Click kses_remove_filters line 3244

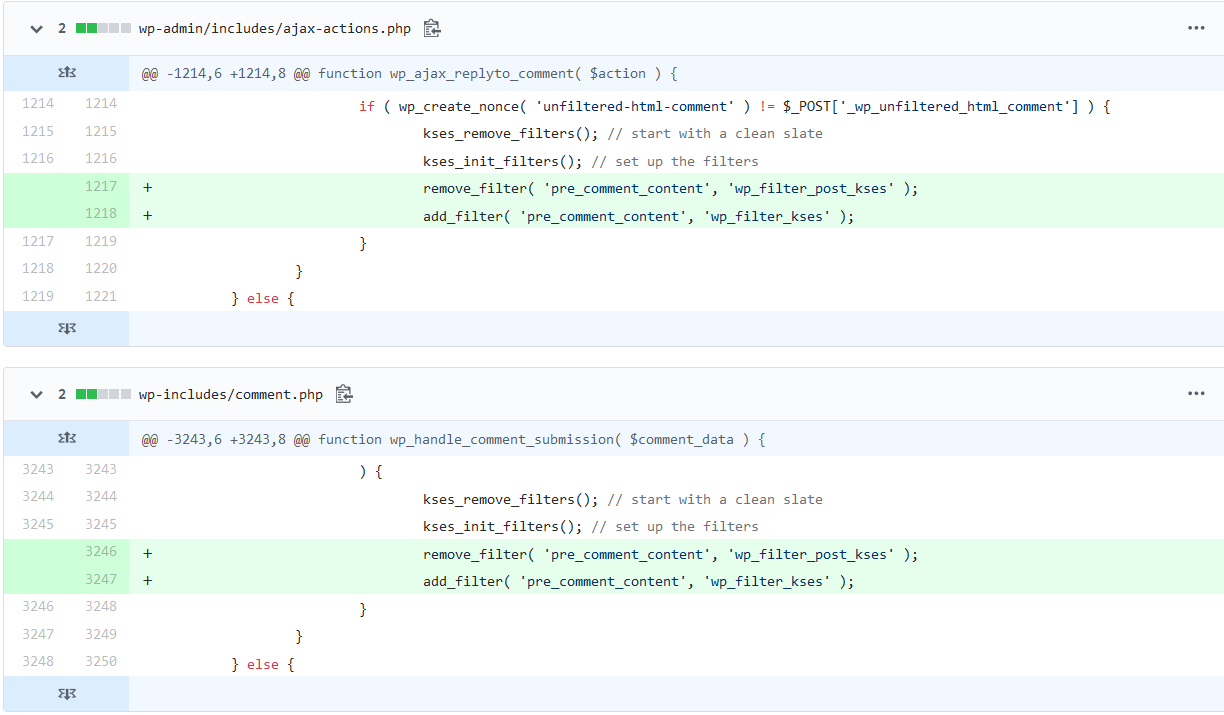pyautogui.click(x=622, y=500)
